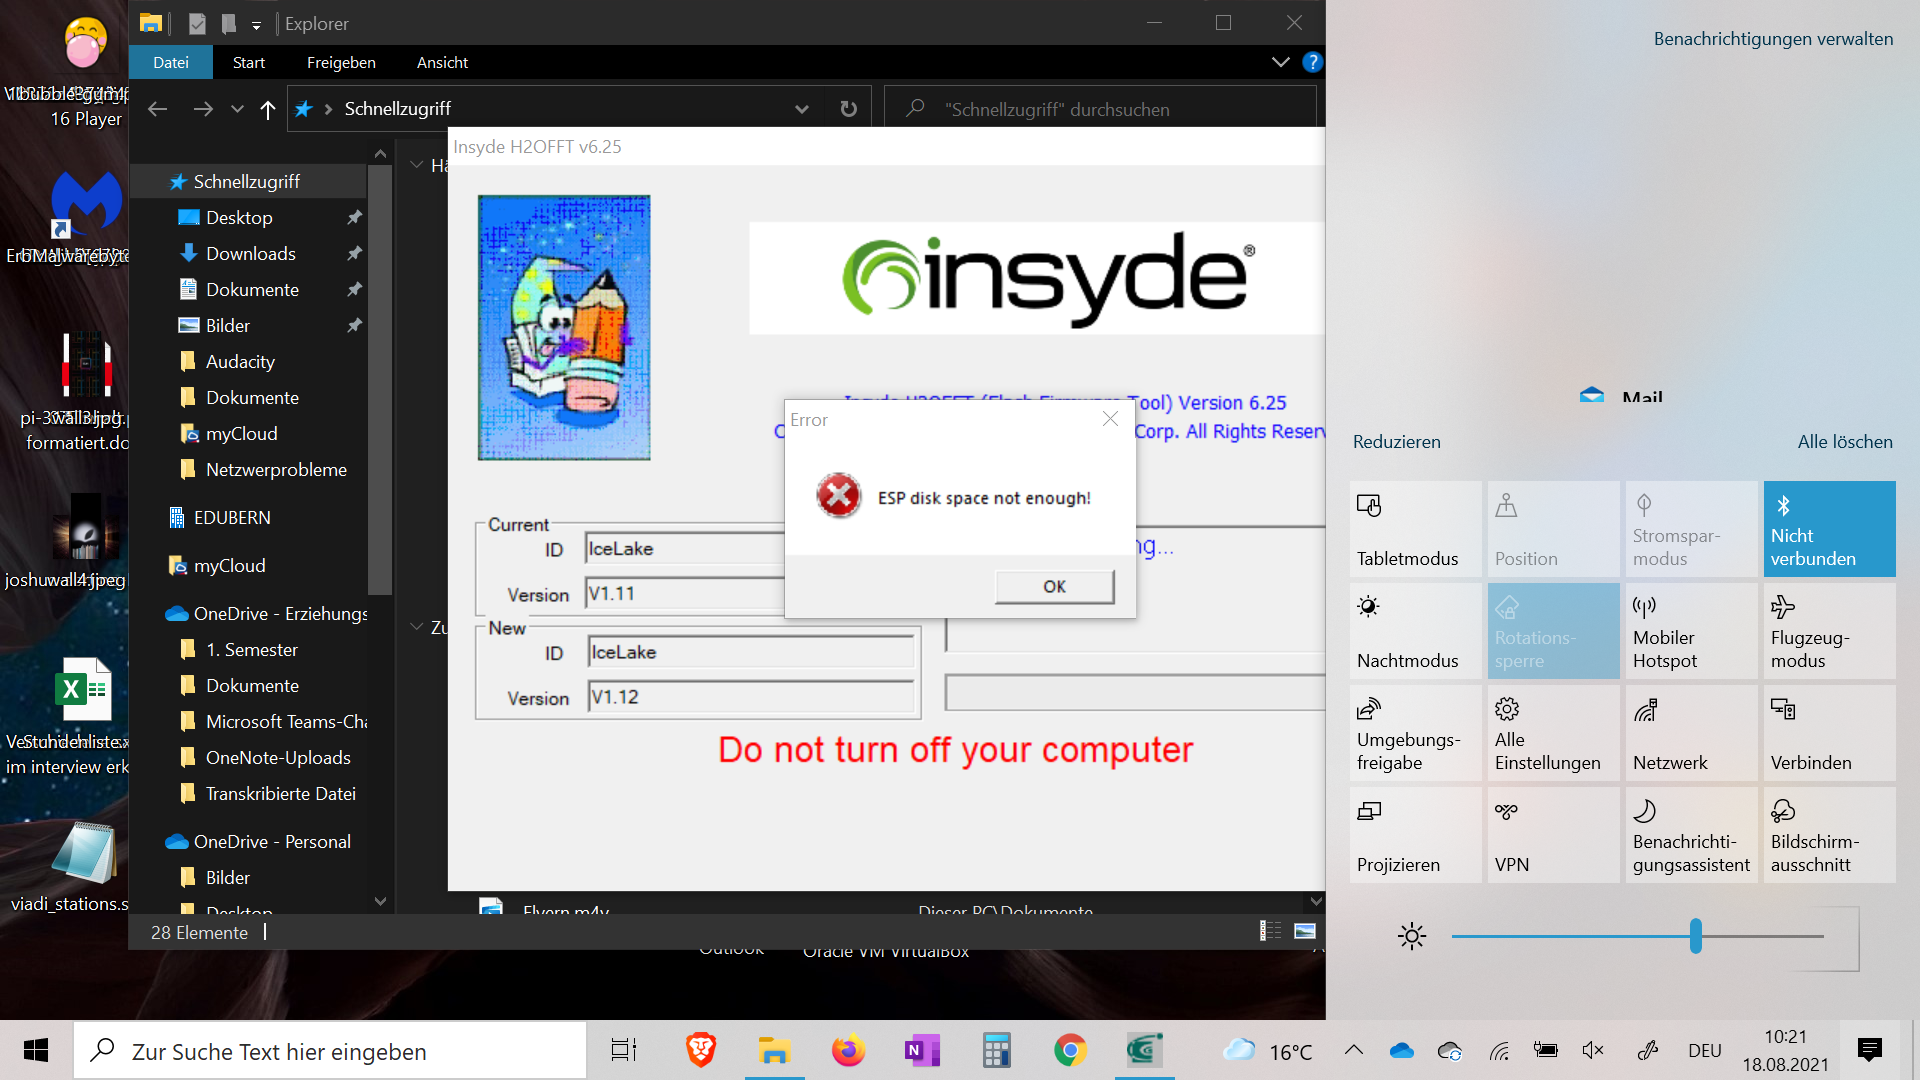This screenshot has width=1920, height=1080.
Task: Toggle the Bluetooth Nicht verbunden tile
Action: (1828, 529)
